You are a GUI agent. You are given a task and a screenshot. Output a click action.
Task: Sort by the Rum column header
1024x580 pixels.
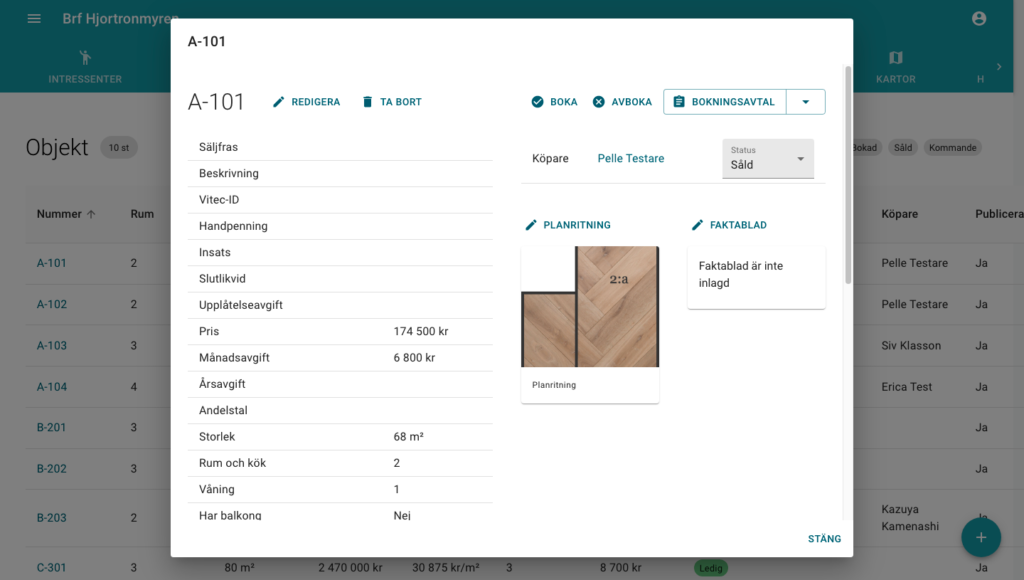click(142, 214)
